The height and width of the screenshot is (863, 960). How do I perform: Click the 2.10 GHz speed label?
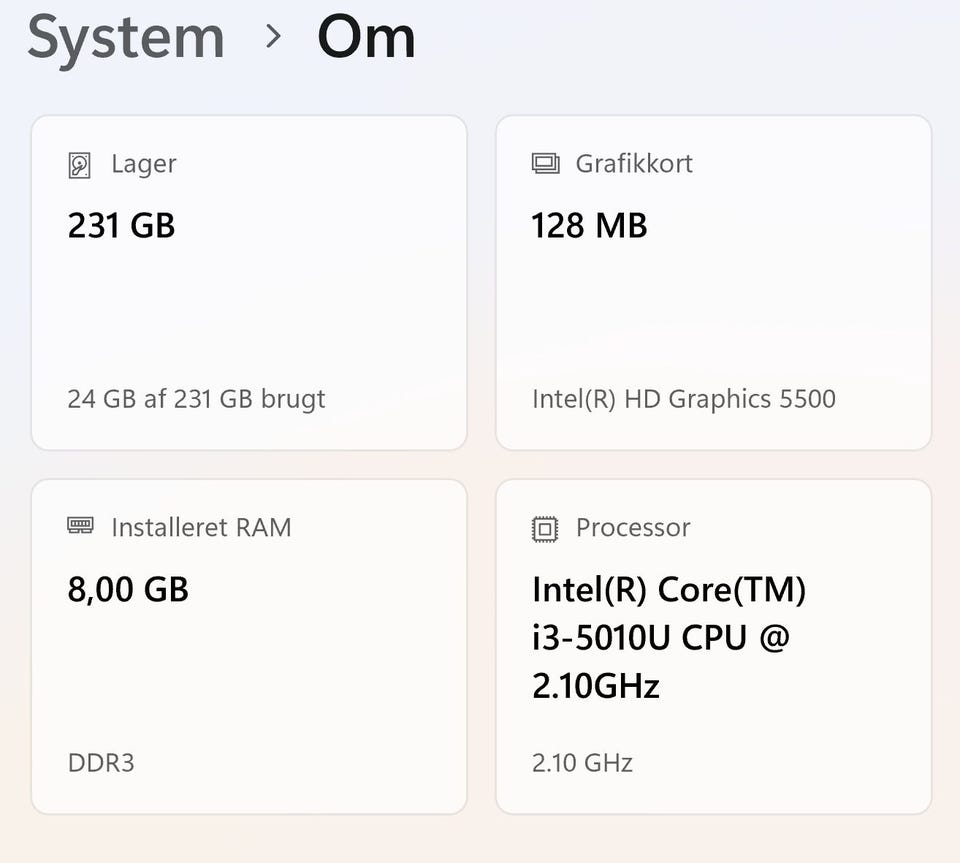[x=582, y=763]
